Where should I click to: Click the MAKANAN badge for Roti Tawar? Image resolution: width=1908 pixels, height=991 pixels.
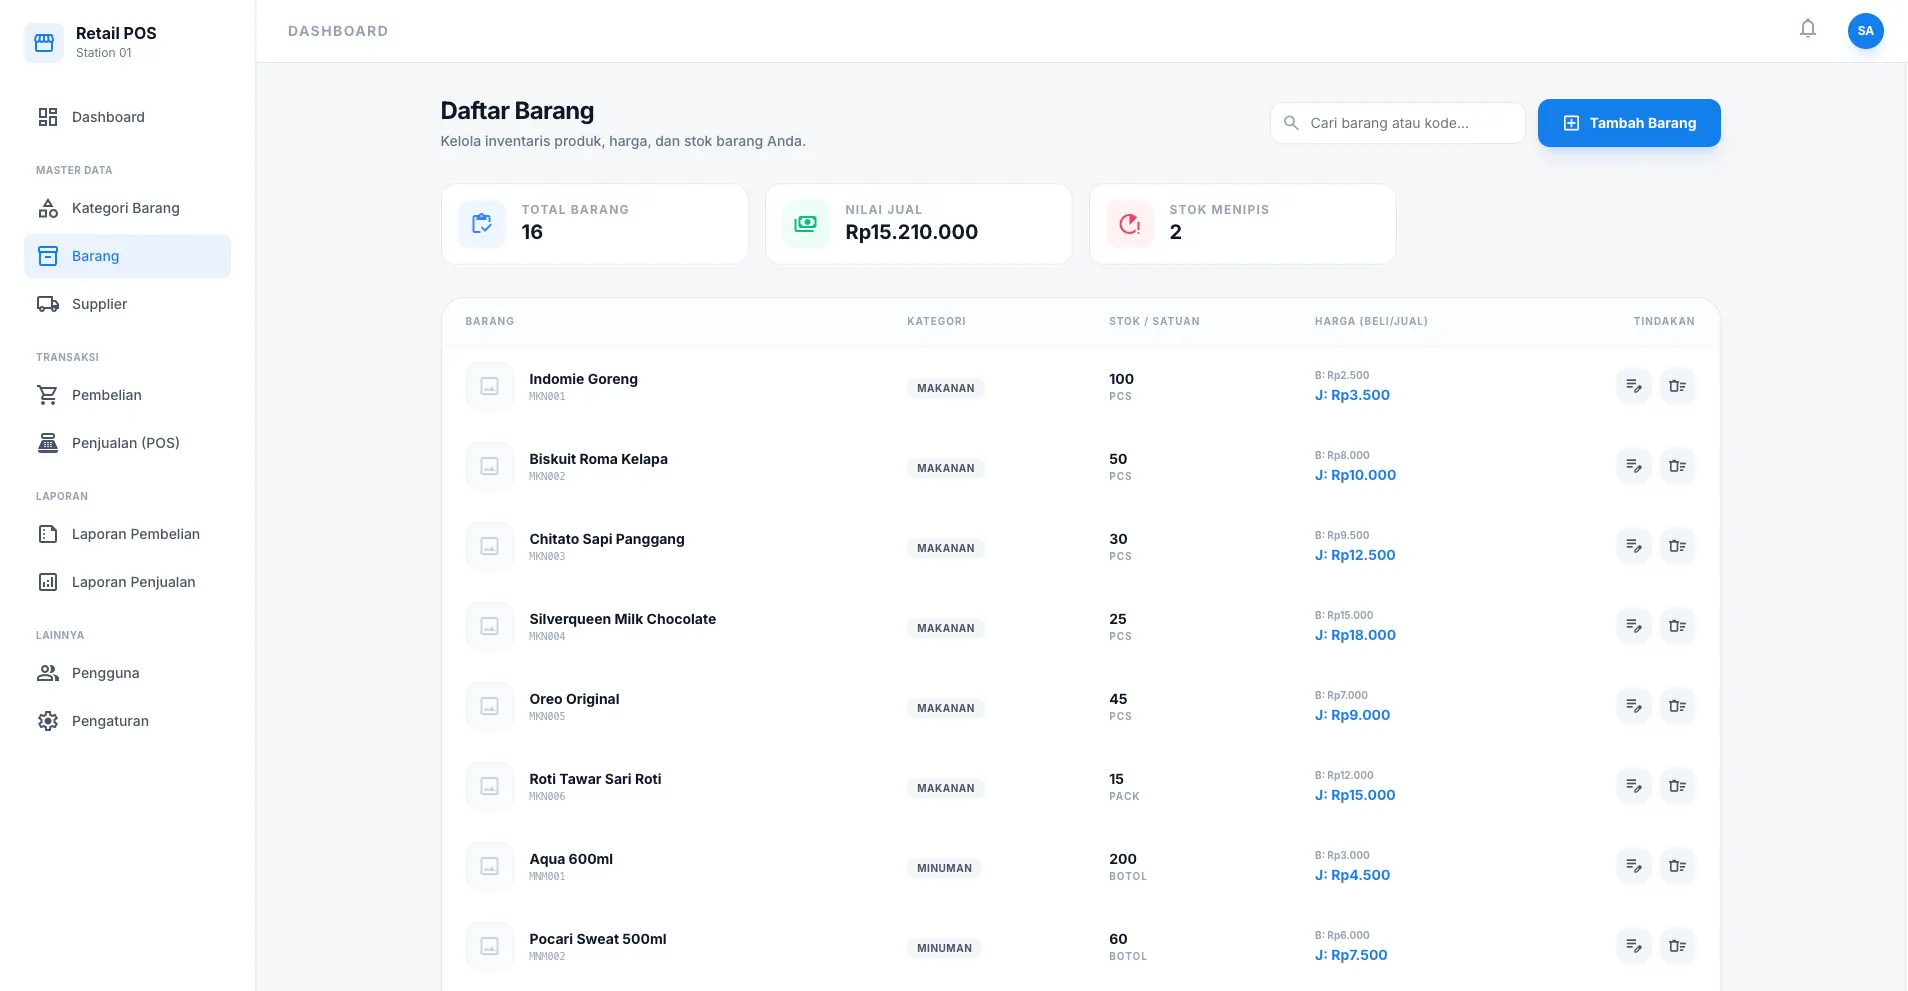click(x=945, y=788)
